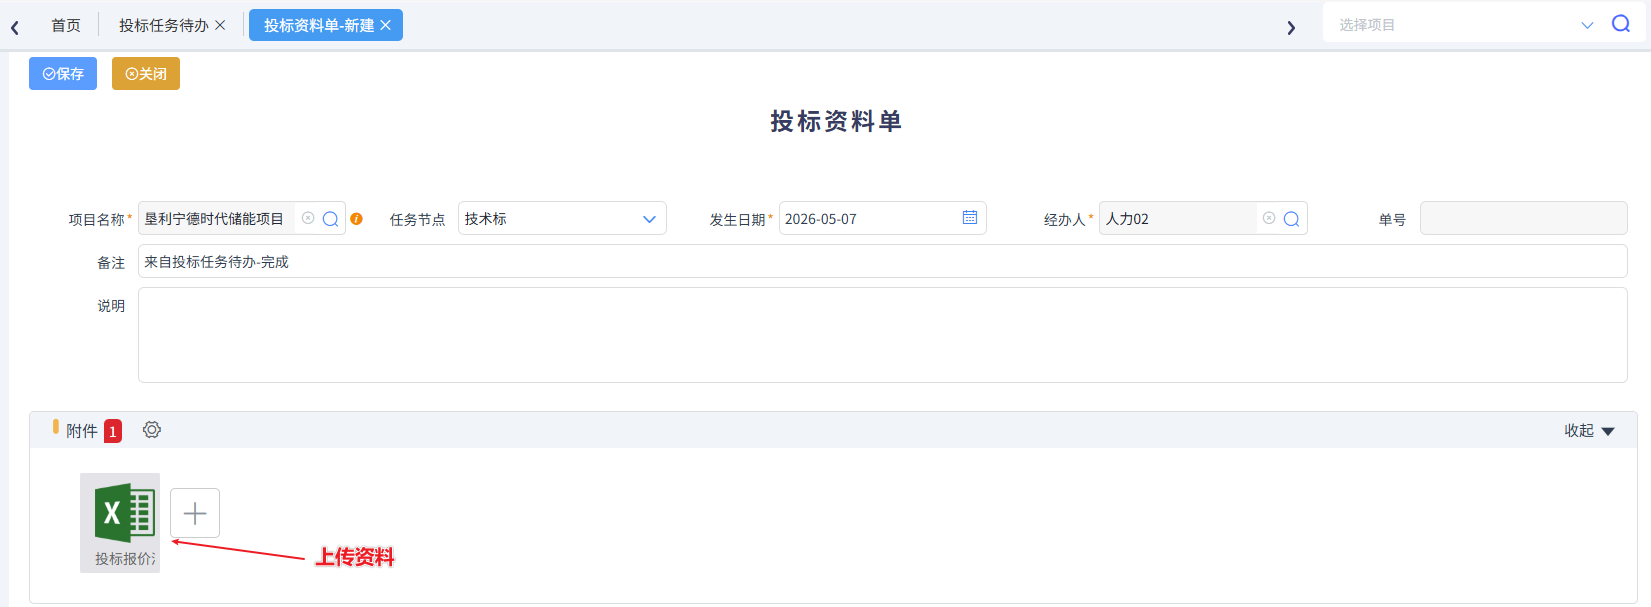The width and height of the screenshot is (1651, 607).
Task: Open the 任务节点 dropdown
Action: click(562, 219)
